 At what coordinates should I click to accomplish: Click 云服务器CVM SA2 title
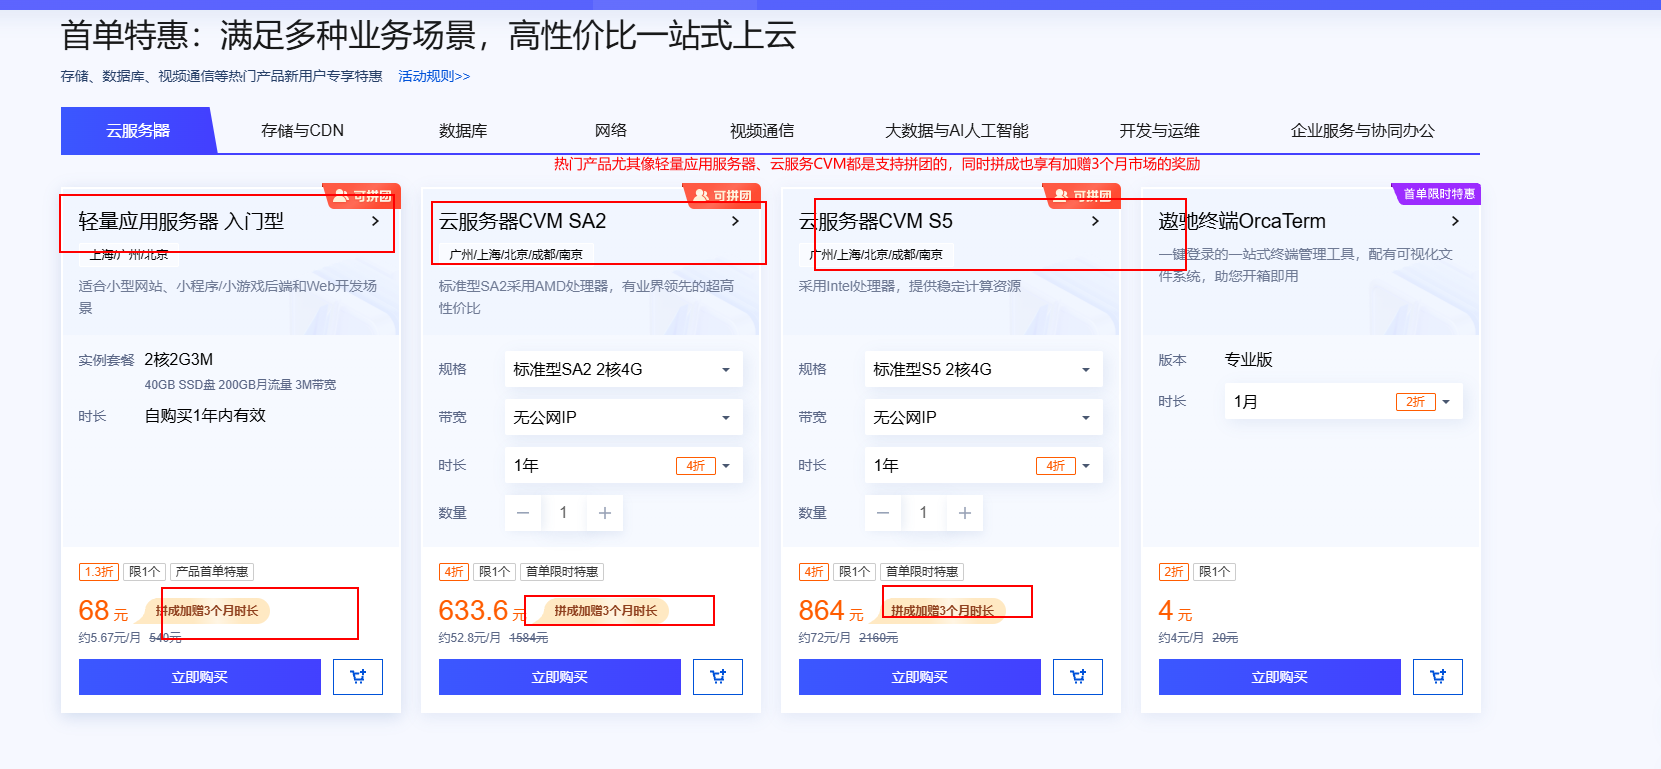click(x=523, y=221)
